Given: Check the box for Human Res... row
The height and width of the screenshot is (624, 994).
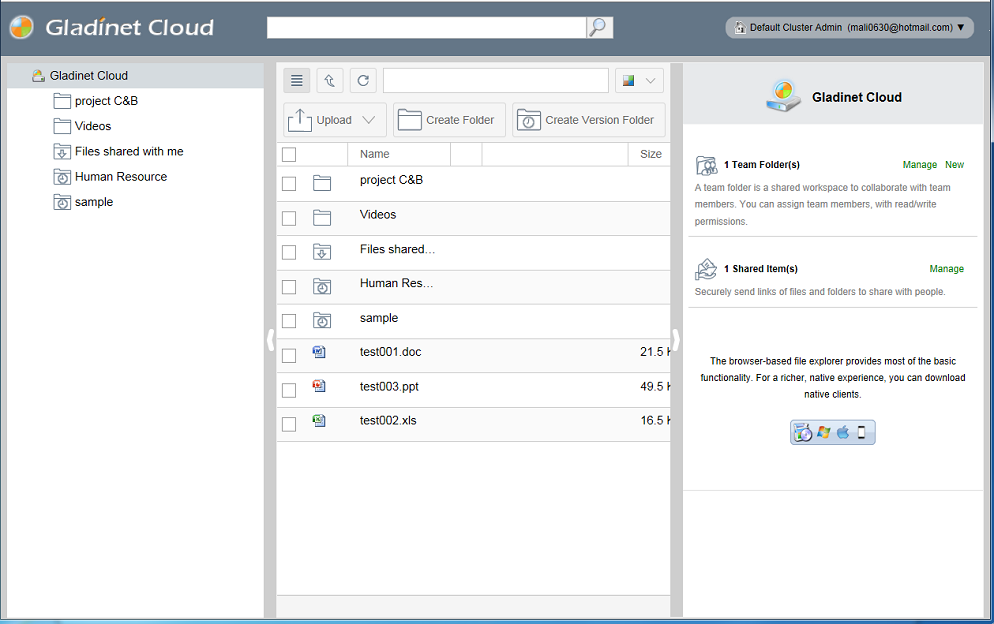Looking at the screenshot, I should pos(289,287).
